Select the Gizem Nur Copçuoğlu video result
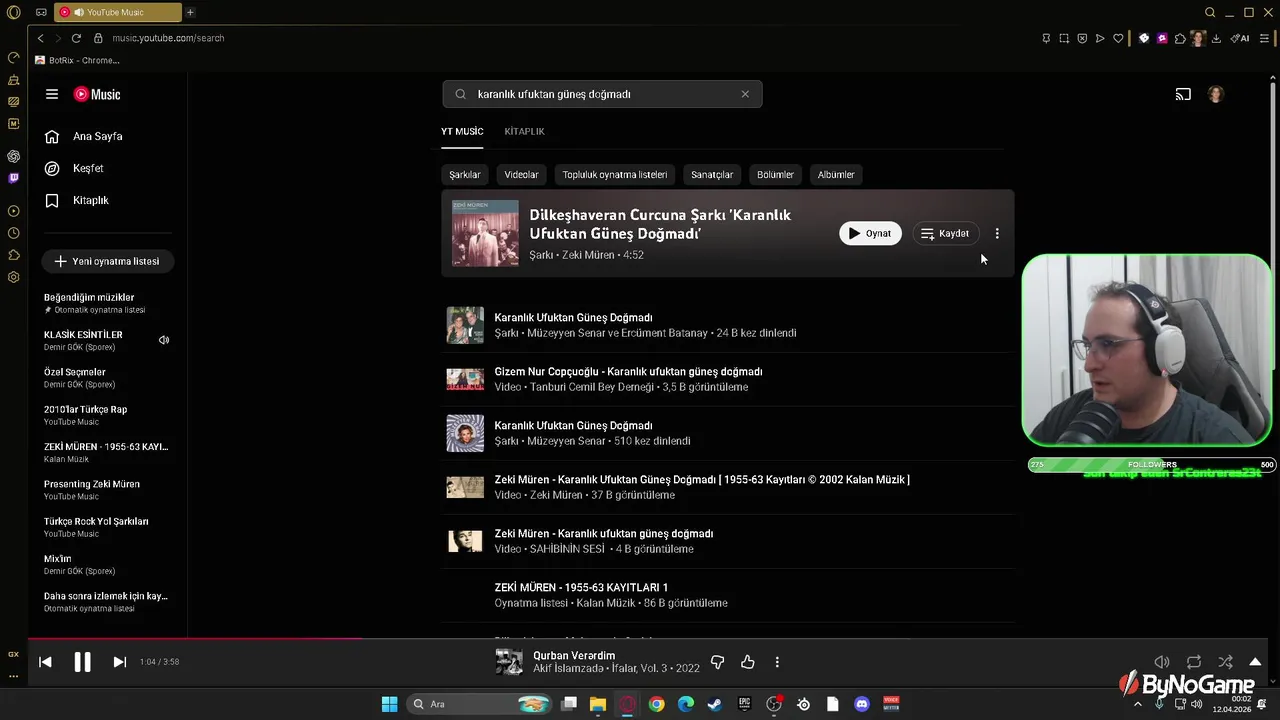 [x=728, y=379]
